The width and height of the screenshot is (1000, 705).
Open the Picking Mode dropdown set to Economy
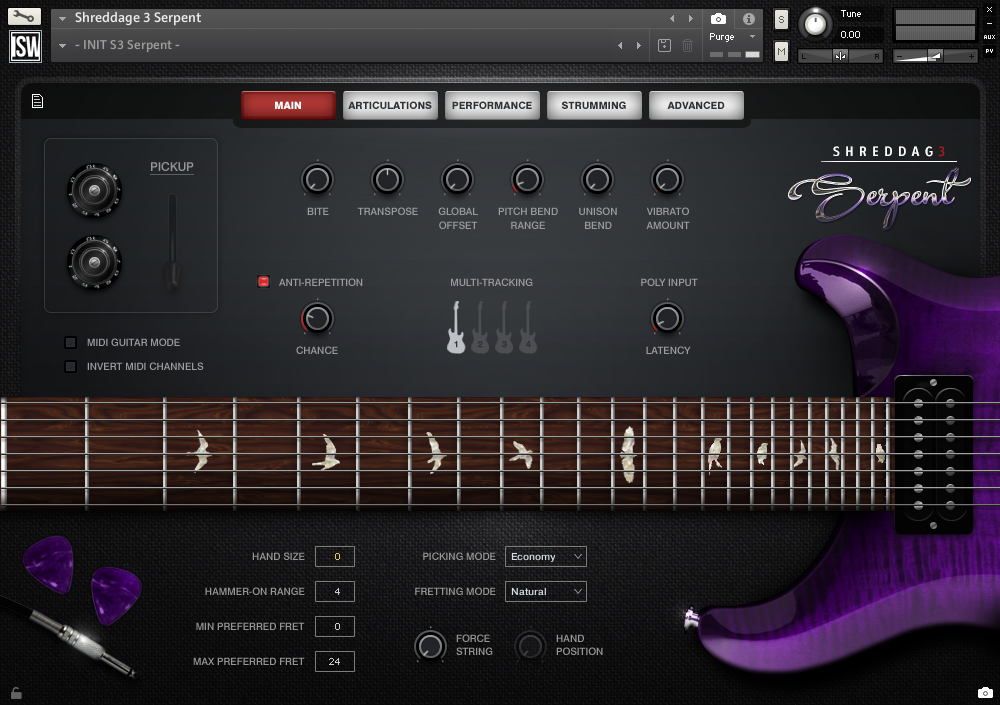click(545, 556)
